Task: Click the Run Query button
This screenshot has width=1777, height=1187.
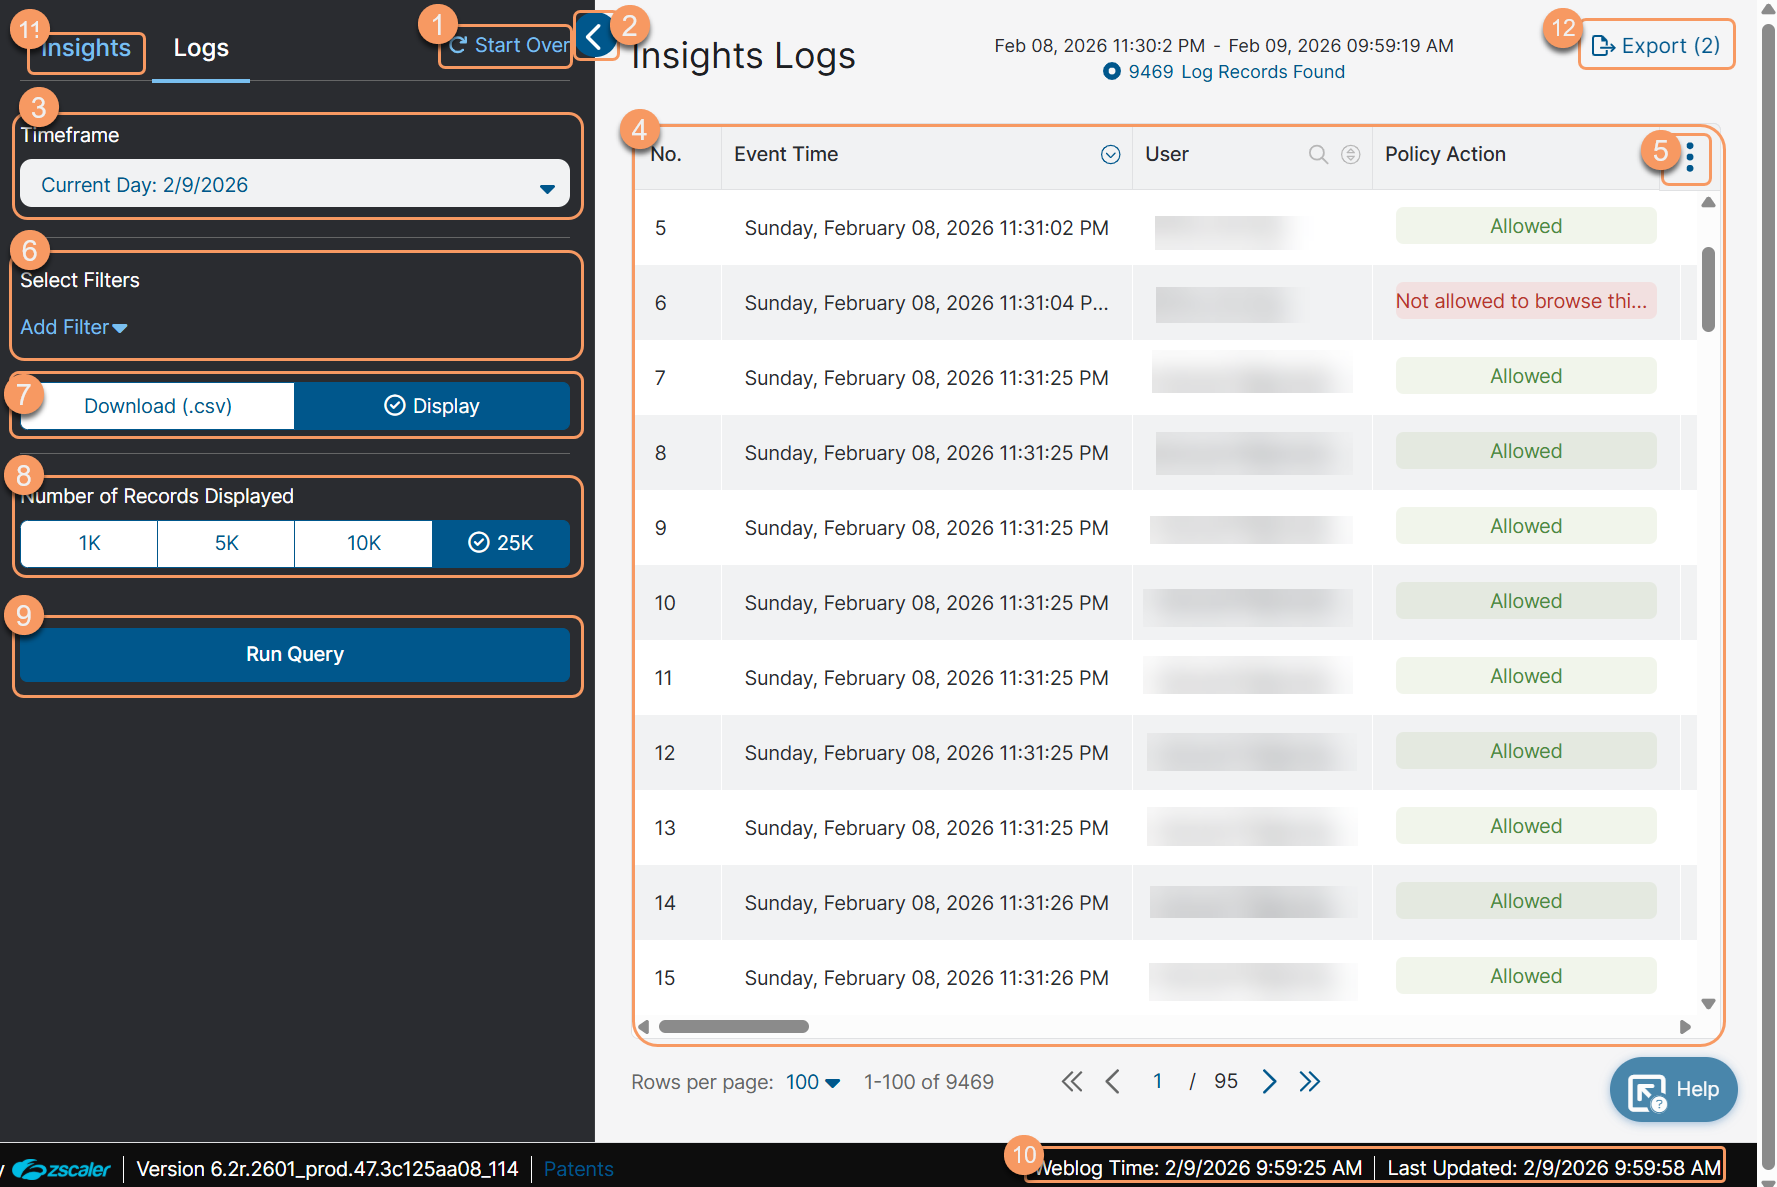Action: (x=295, y=654)
